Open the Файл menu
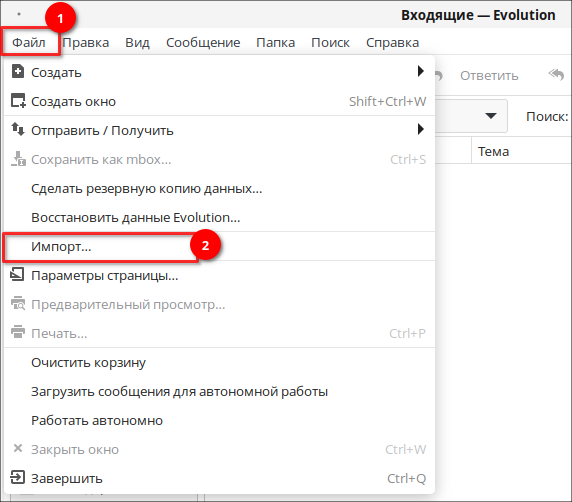 click(x=29, y=43)
